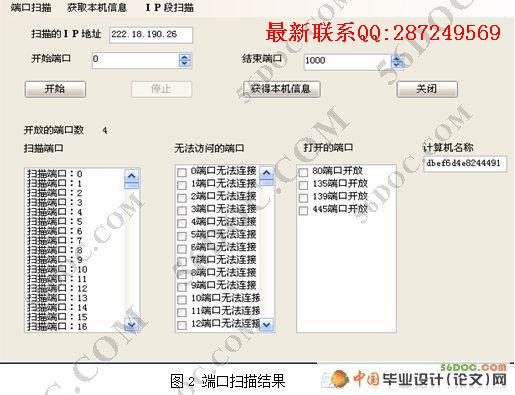The height and width of the screenshot is (395, 515).
Task: Click the 关闭 button
Action: pos(427,89)
